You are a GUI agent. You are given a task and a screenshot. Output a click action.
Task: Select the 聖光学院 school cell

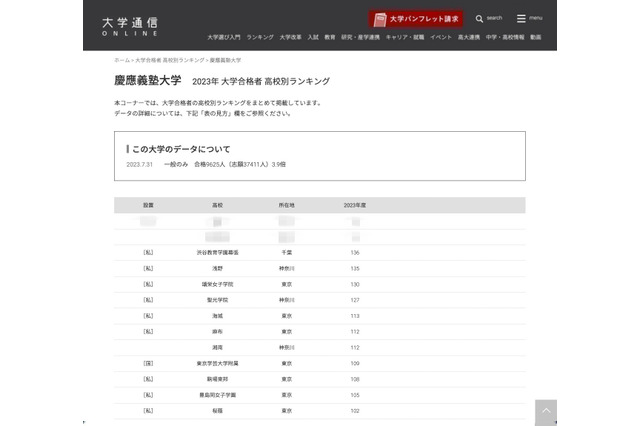pos(218,300)
